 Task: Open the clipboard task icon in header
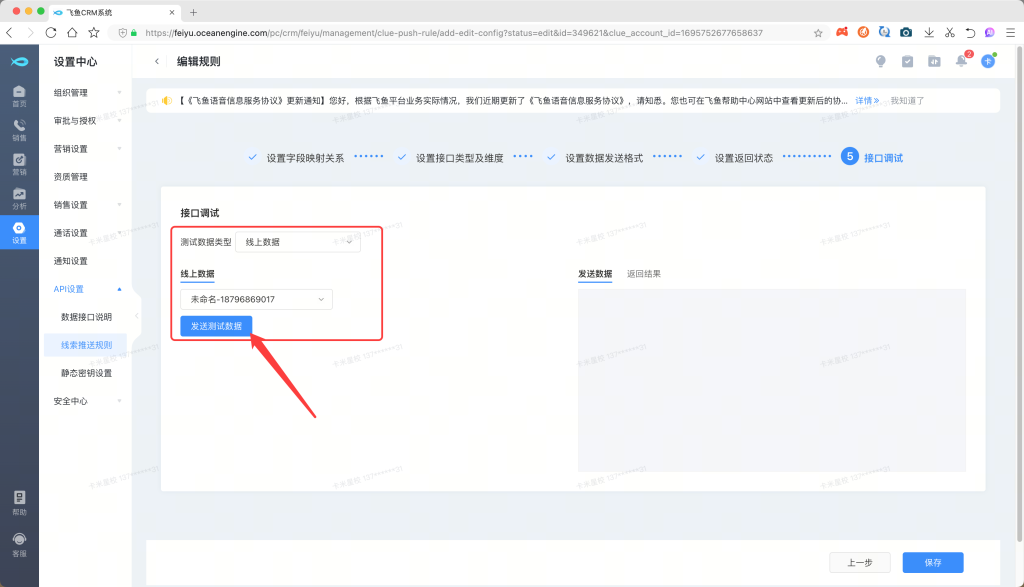click(x=907, y=61)
